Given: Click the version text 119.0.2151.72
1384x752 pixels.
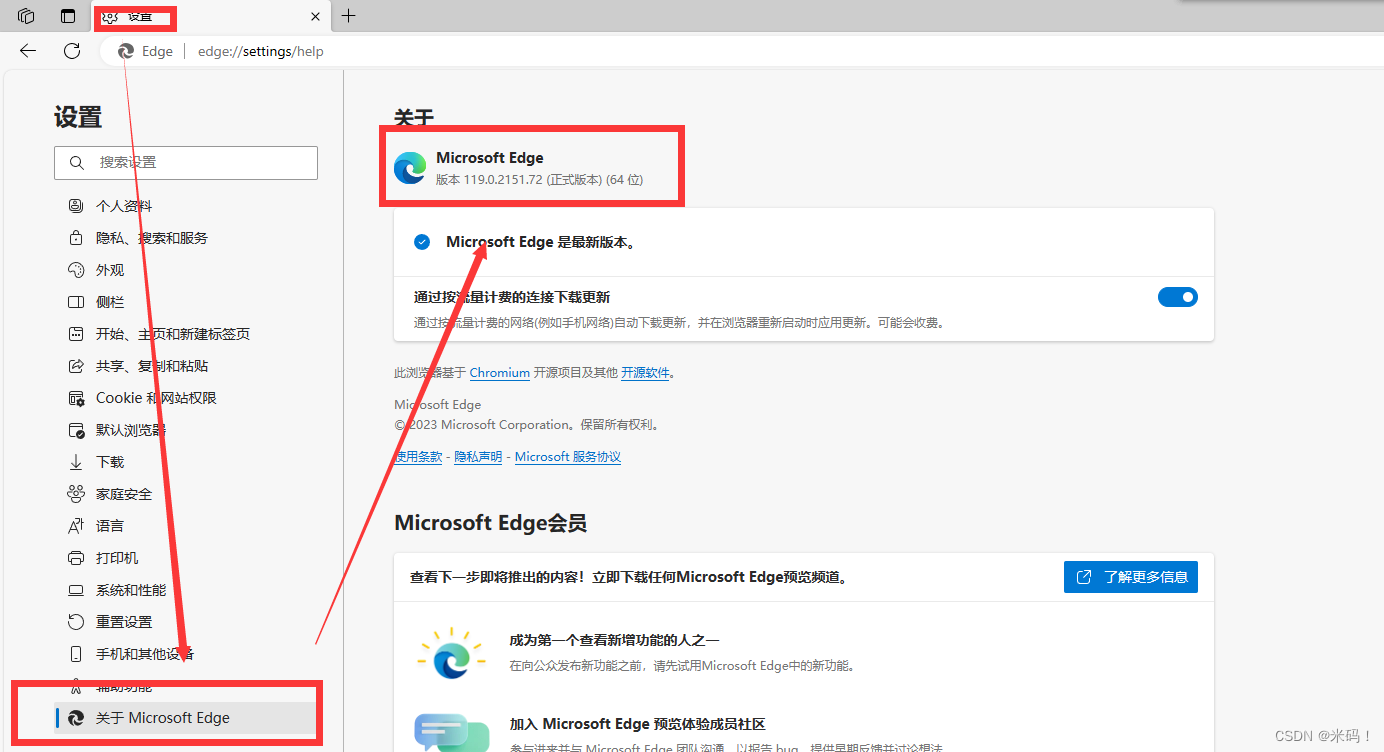Looking at the screenshot, I should point(503,180).
